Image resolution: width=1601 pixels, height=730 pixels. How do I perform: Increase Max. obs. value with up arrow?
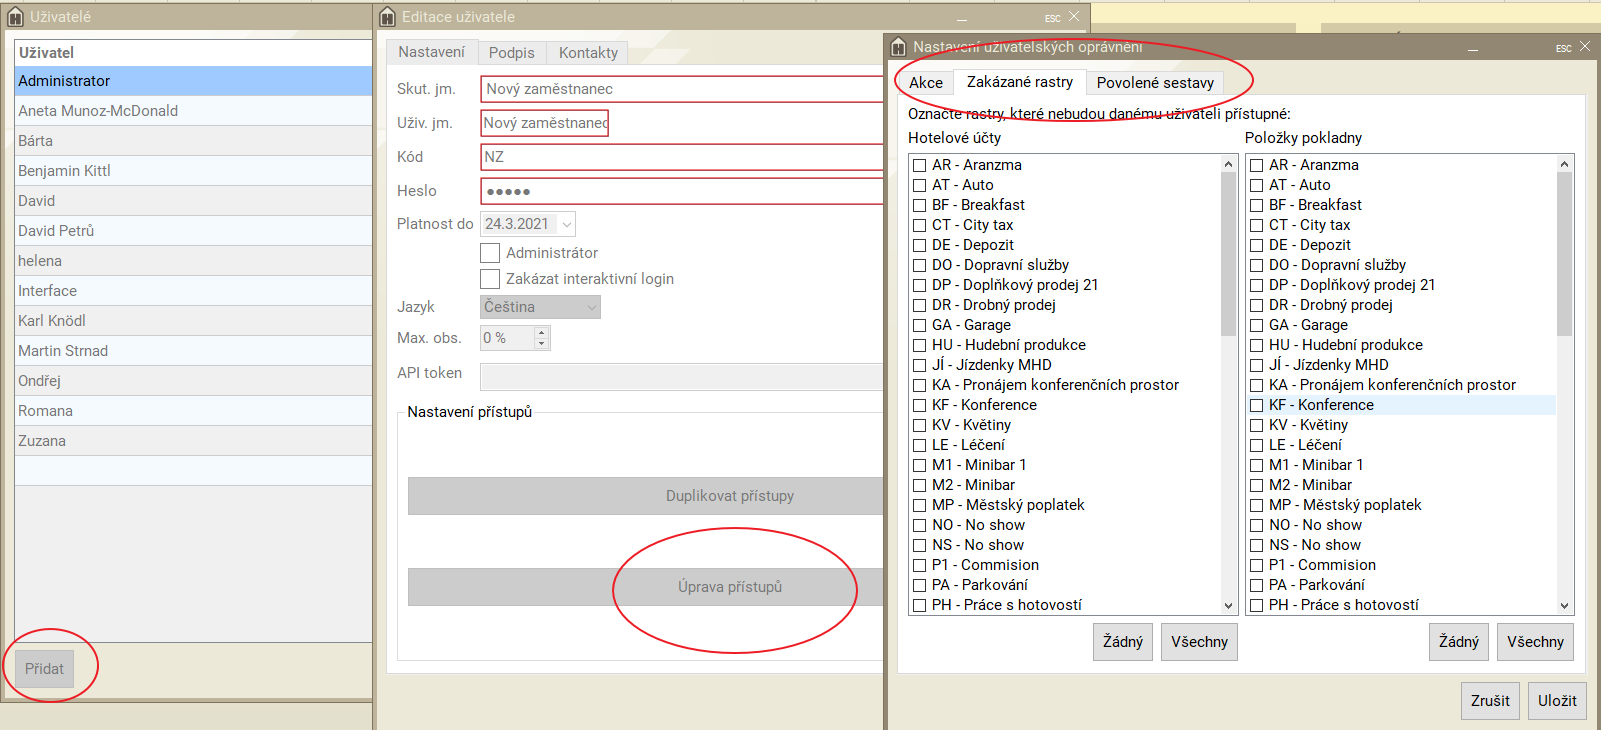[541, 332]
